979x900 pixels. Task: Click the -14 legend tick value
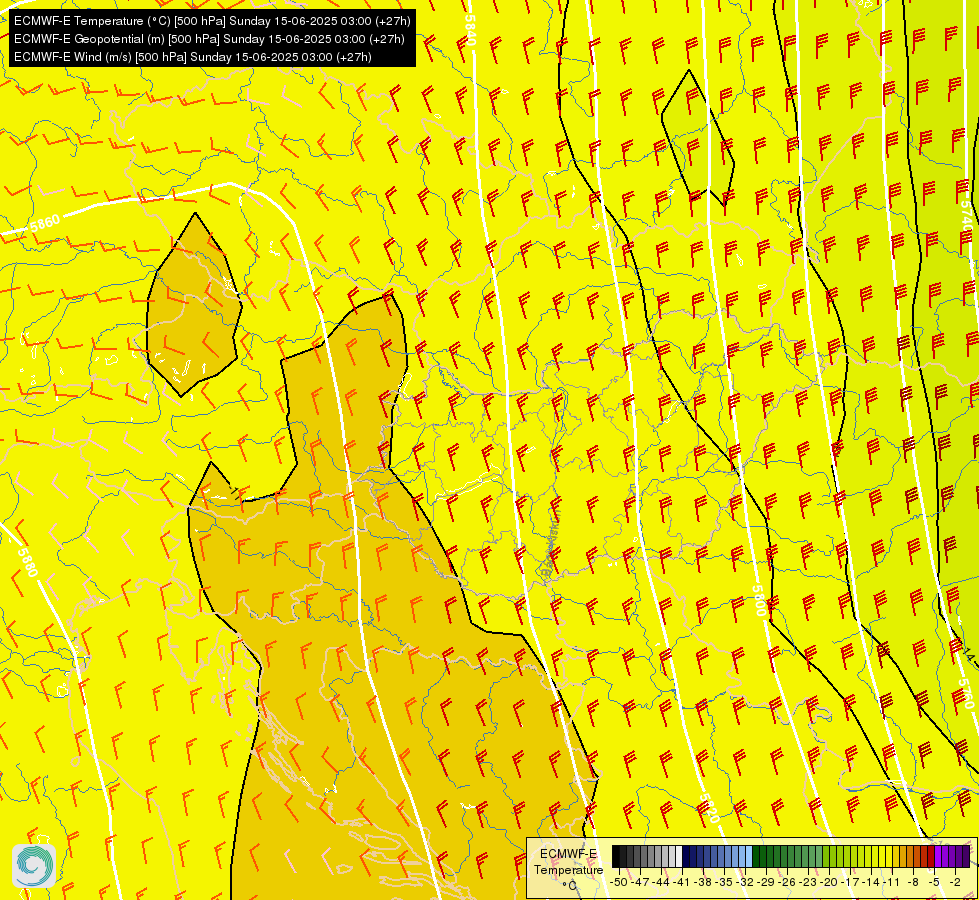click(871, 882)
